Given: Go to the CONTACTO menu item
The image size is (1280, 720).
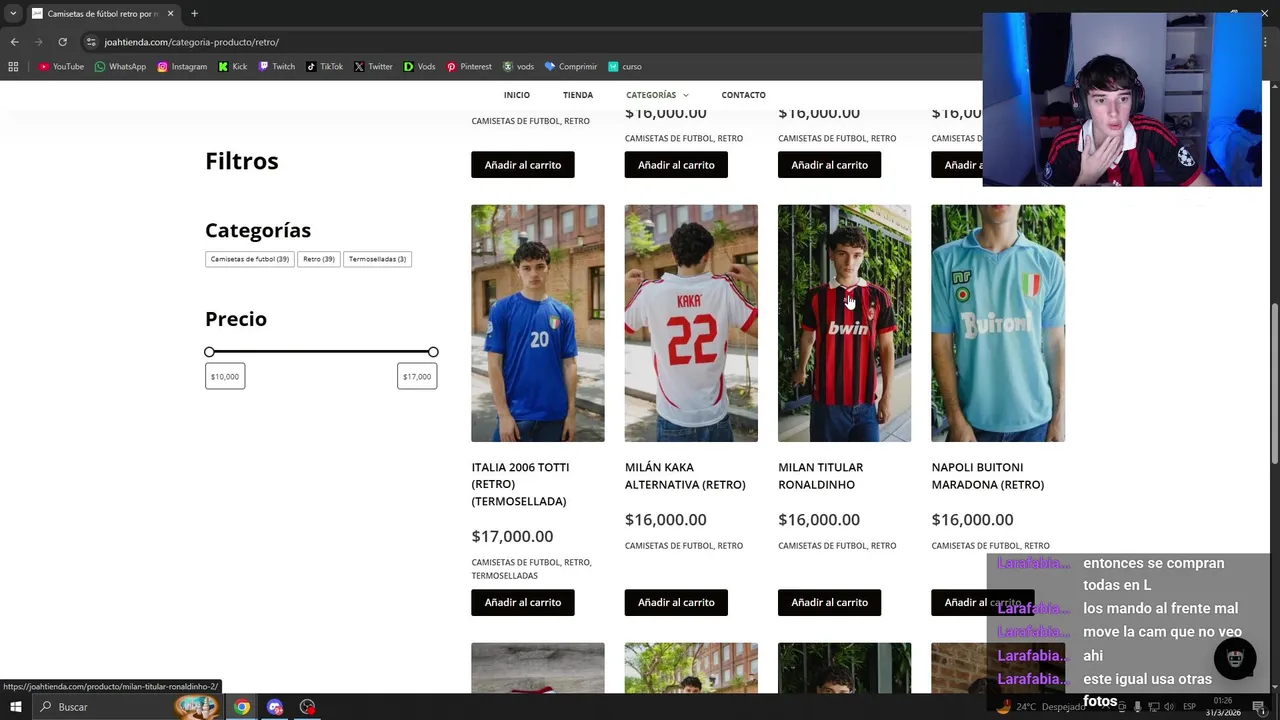Looking at the screenshot, I should pos(743,95).
